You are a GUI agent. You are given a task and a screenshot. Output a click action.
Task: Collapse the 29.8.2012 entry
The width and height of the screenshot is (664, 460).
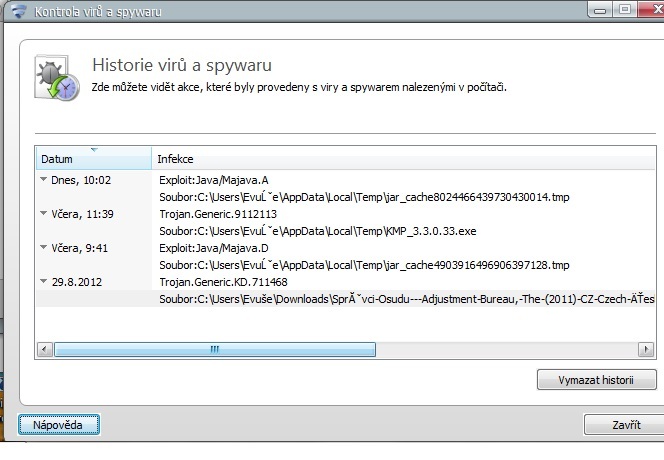44,282
